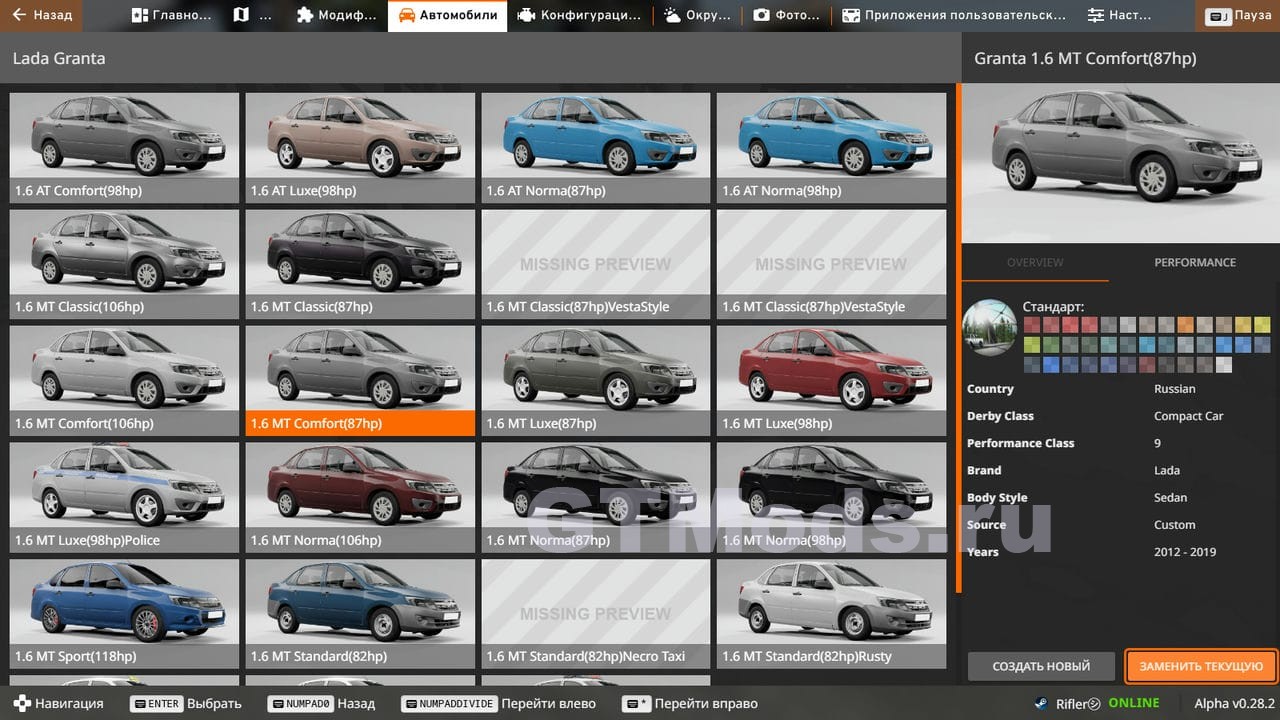Click the Steam account icon
The image size is (1280, 720).
(1042, 703)
